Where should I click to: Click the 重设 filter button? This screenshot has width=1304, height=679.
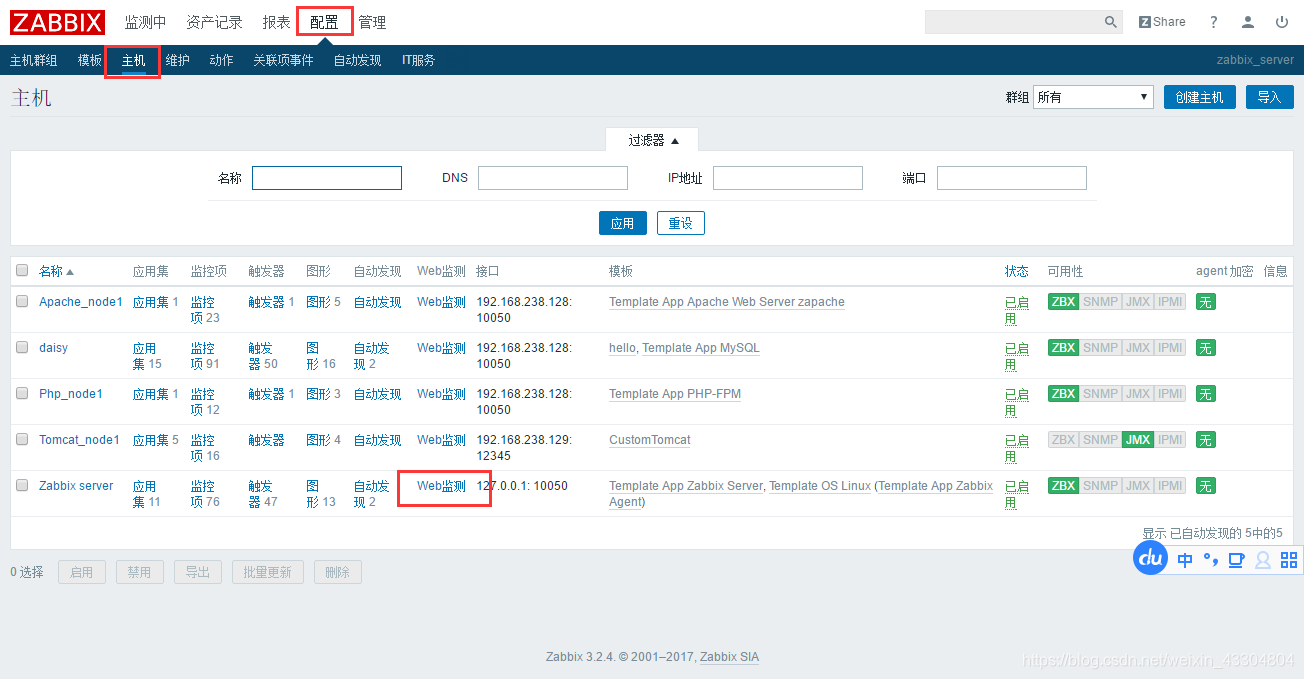[681, 223]
